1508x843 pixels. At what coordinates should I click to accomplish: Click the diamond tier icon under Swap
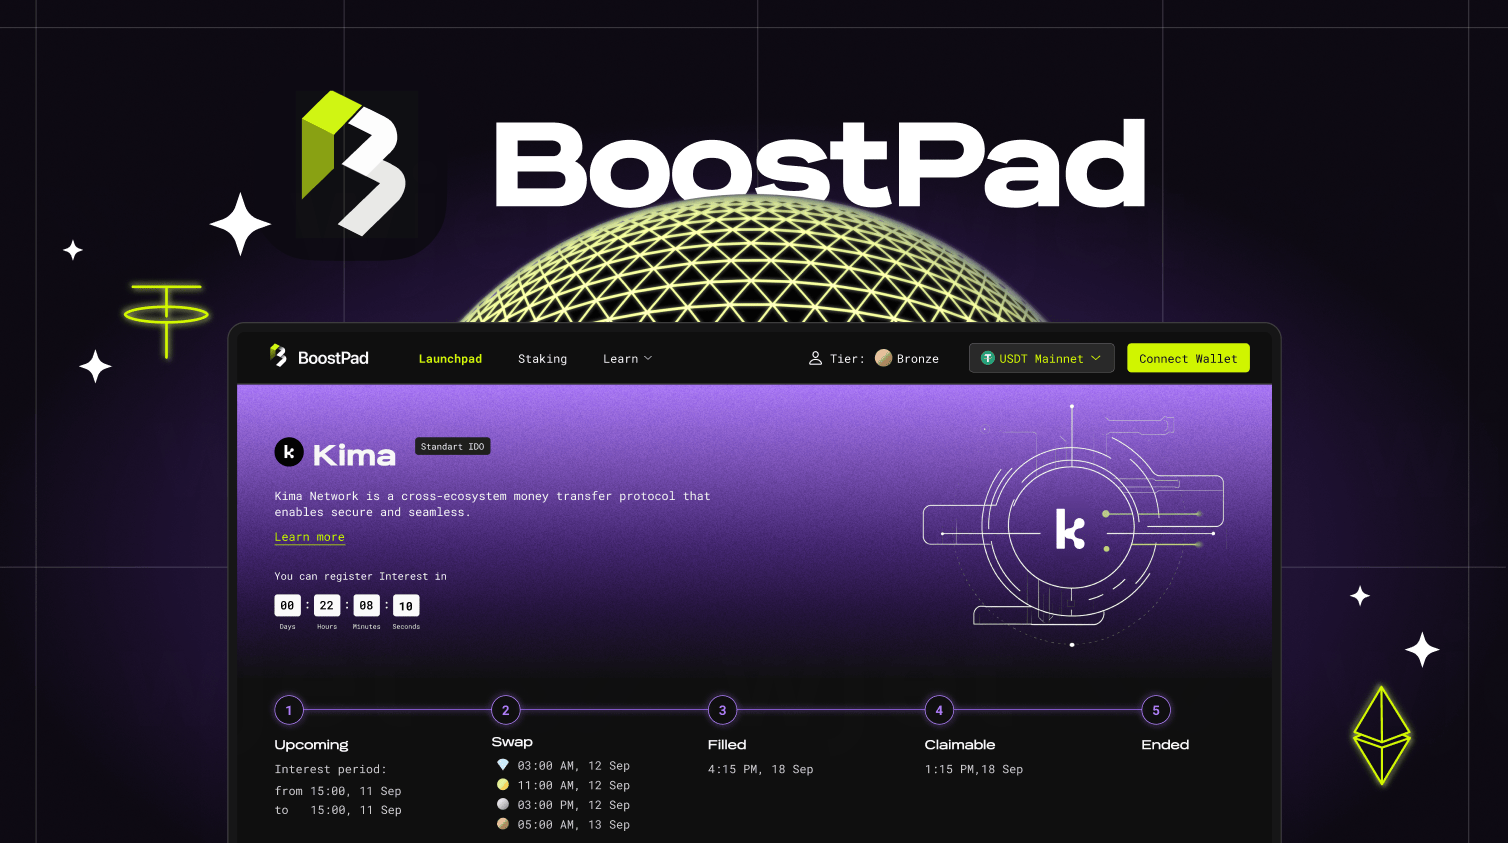click(503, 765)
